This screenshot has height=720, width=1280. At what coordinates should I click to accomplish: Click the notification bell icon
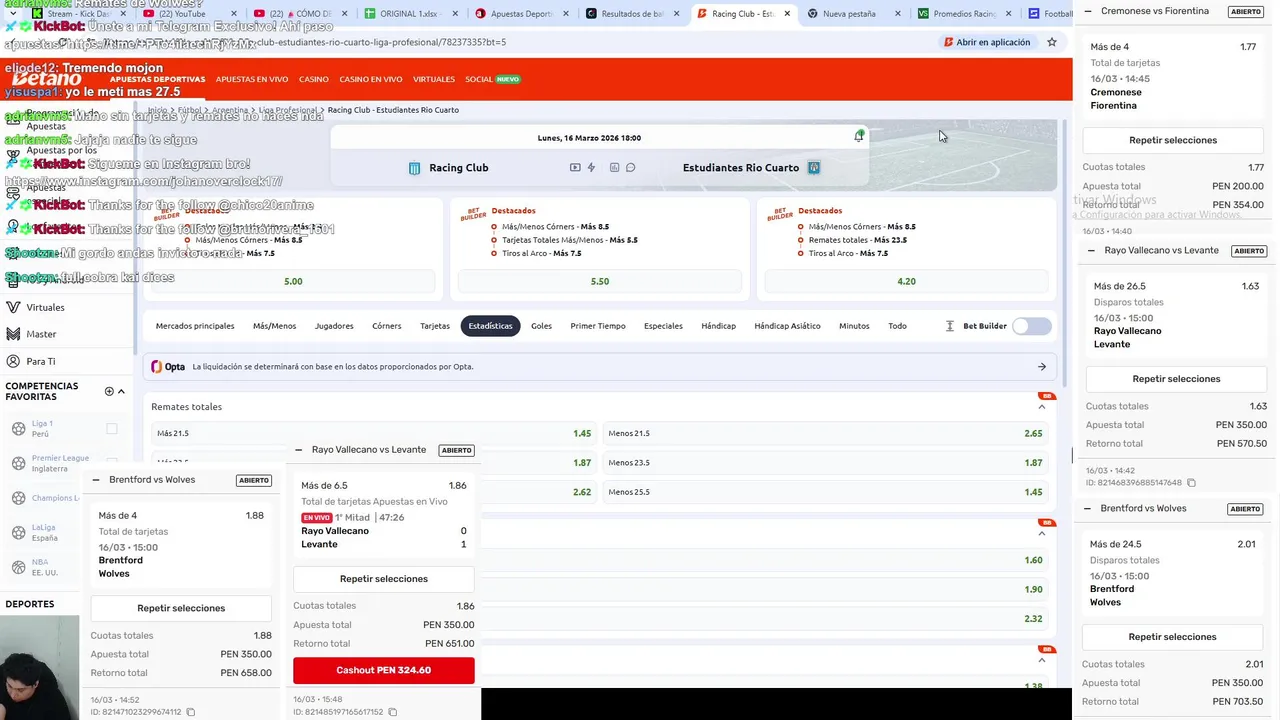pyautogui.click(x=859, y=137)
